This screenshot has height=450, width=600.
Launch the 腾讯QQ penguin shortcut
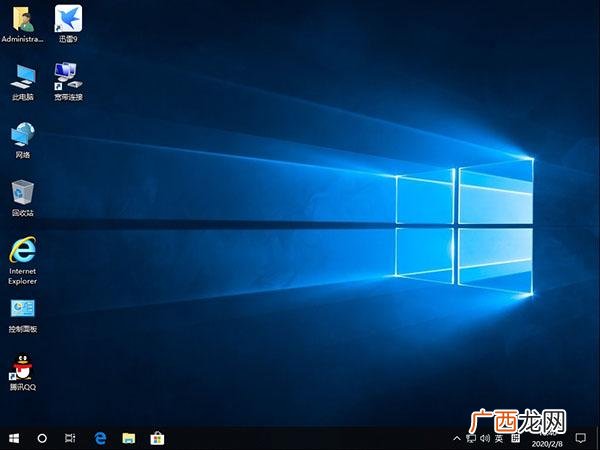(x=23, y=372)
